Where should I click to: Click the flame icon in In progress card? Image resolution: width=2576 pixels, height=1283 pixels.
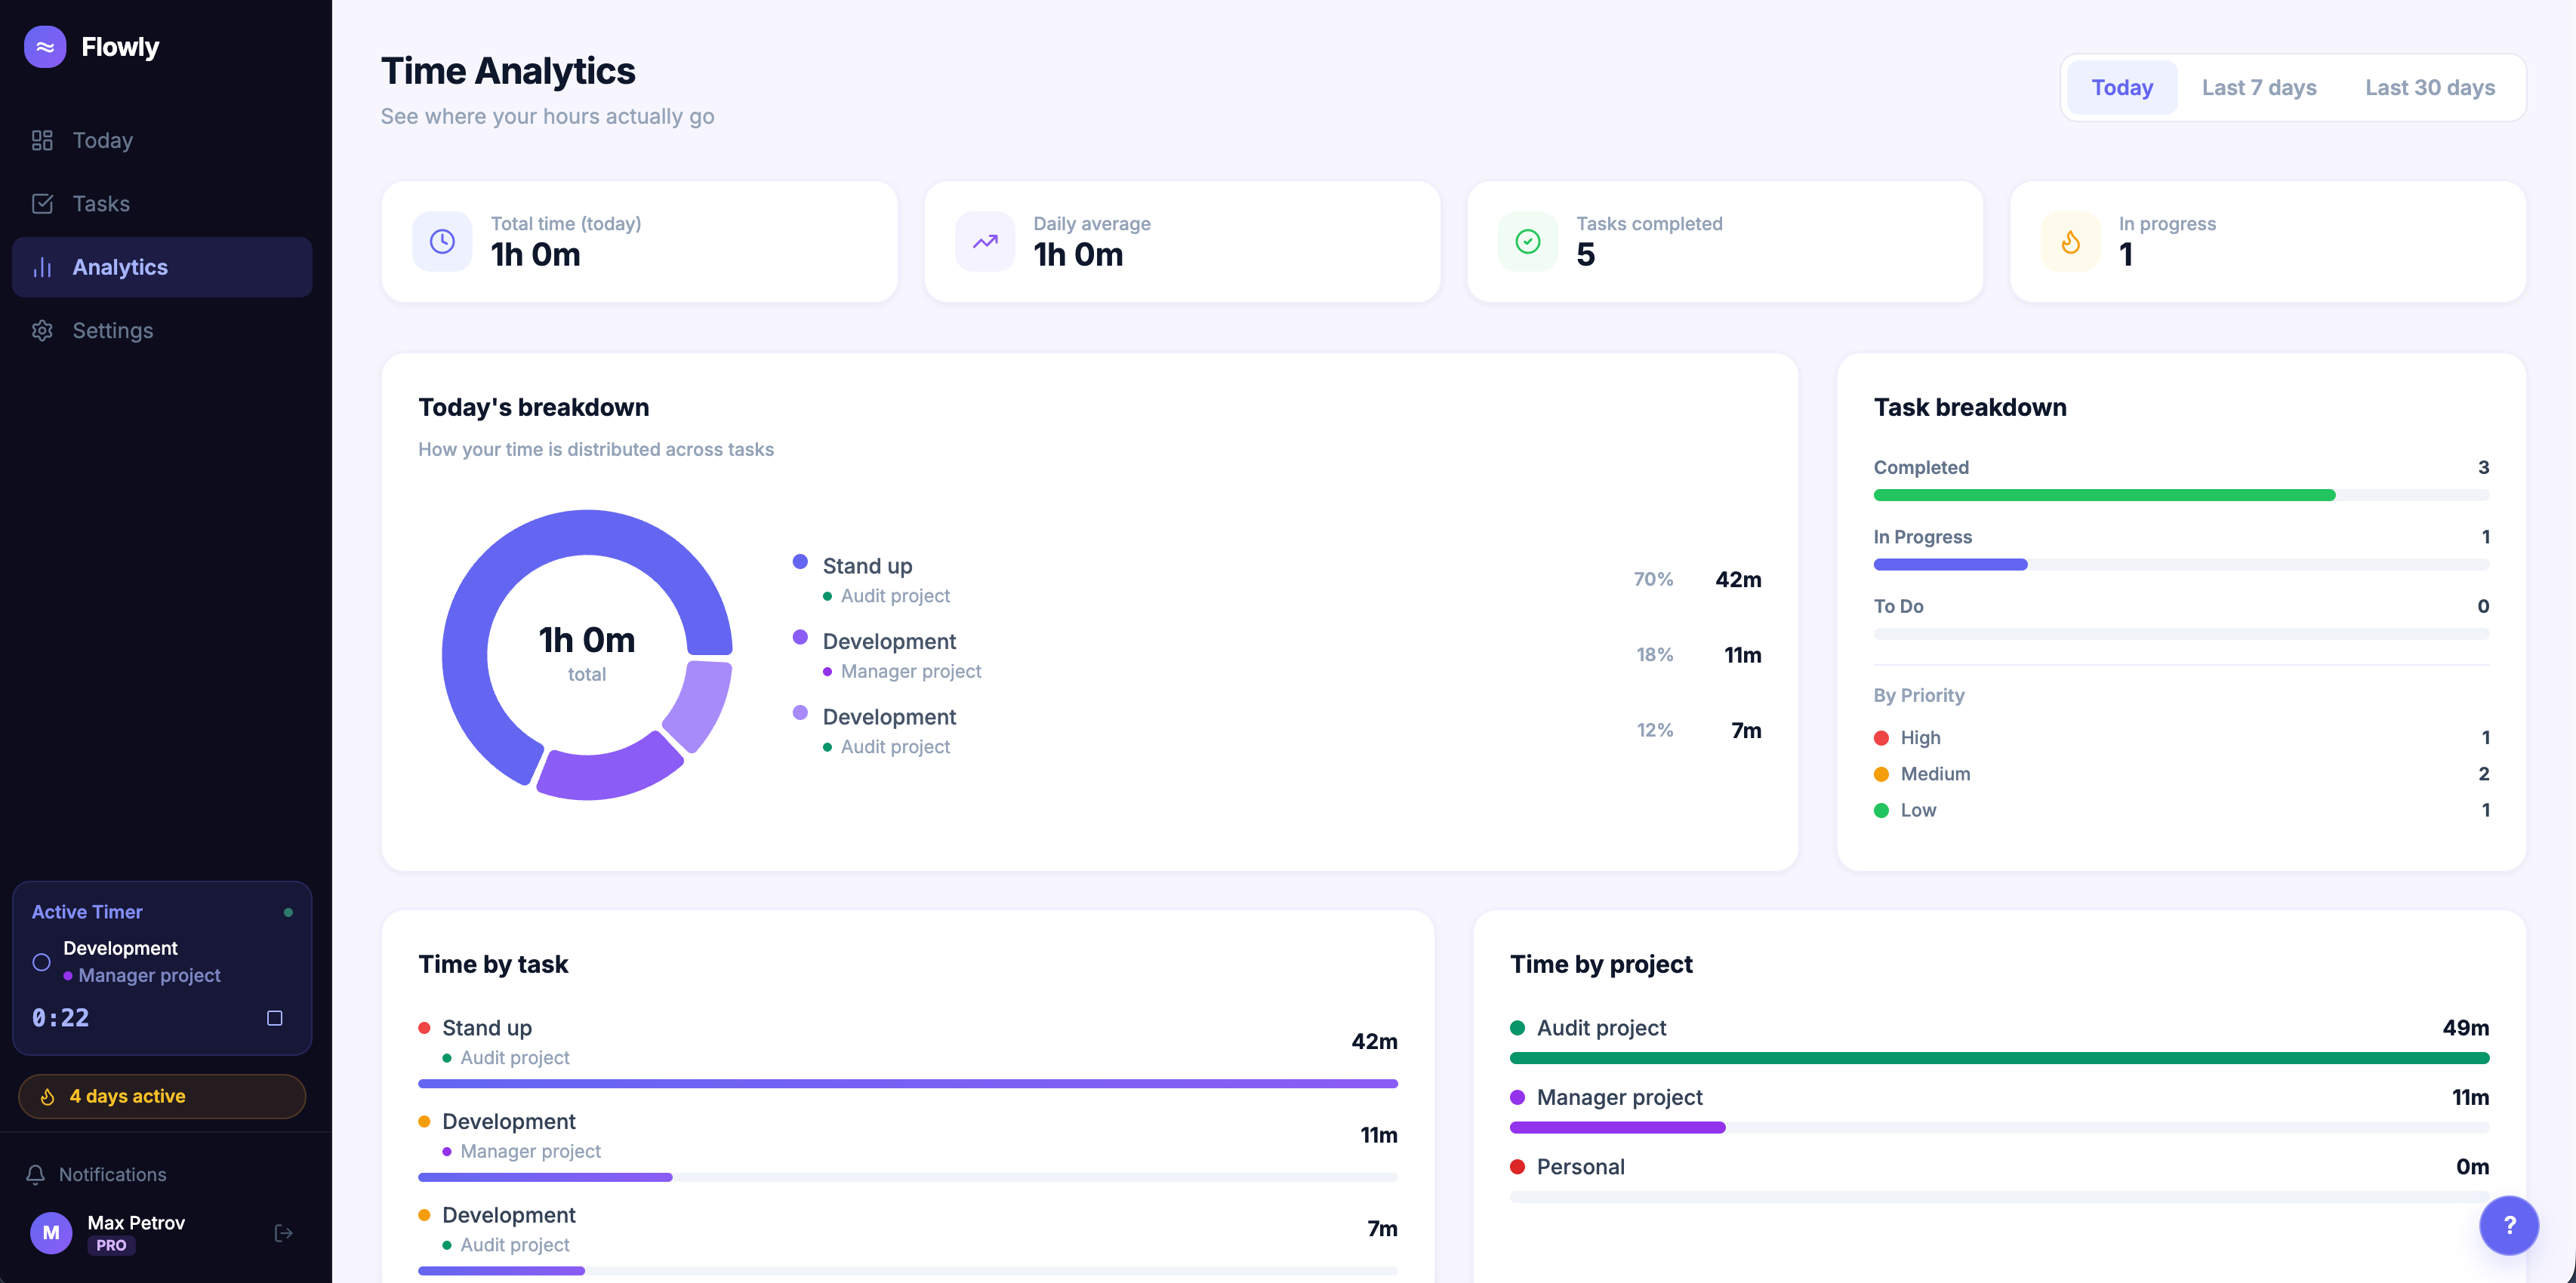pyautogui.click(x=2070, y=241)
